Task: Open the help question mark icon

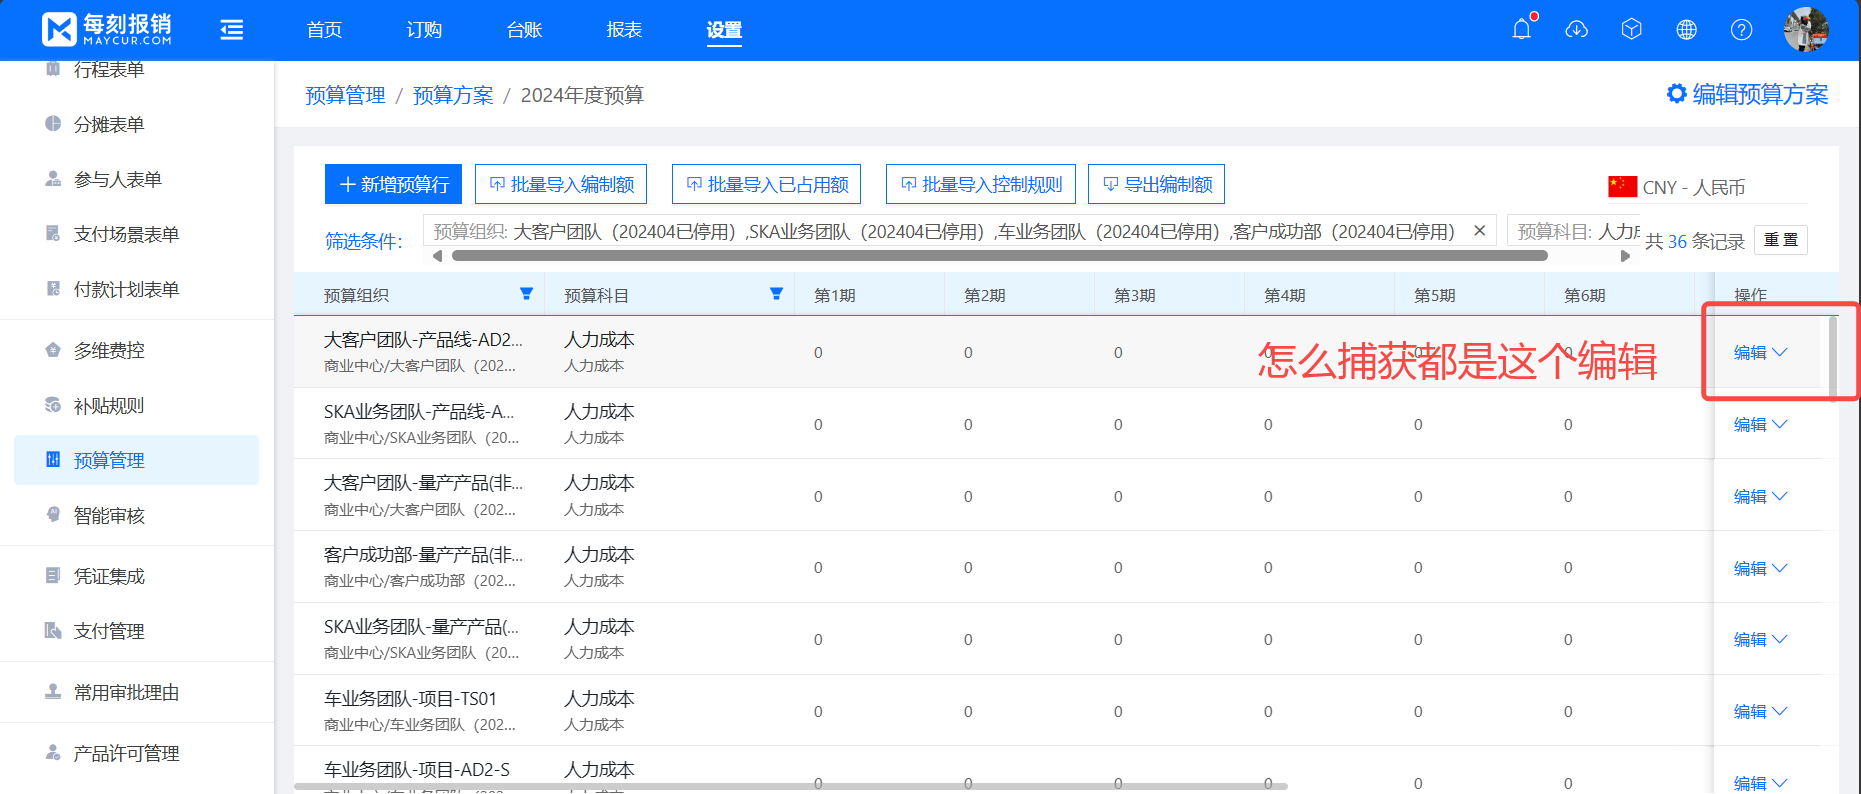Action: [x=1741, y=29]
